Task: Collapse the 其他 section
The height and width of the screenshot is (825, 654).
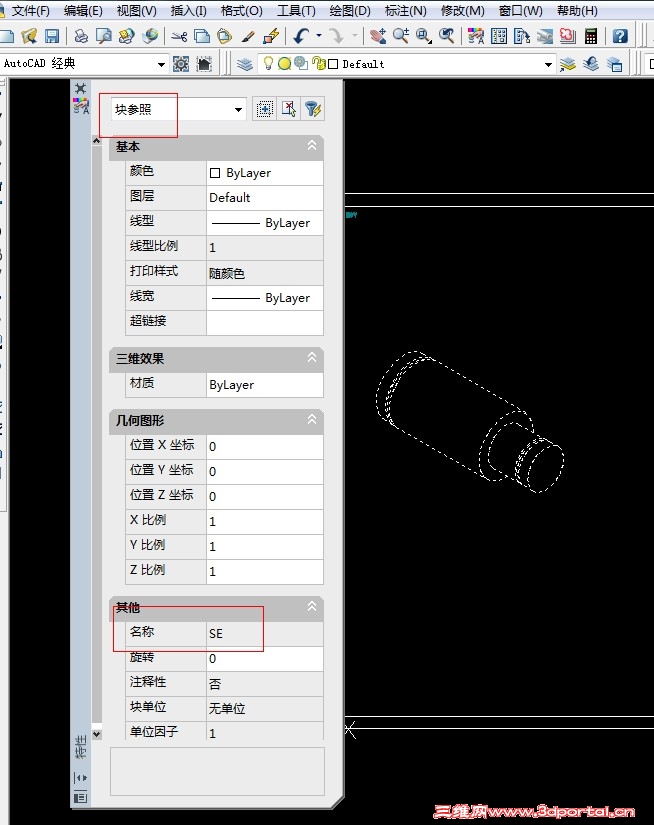Action: click(x=311, y=606)
